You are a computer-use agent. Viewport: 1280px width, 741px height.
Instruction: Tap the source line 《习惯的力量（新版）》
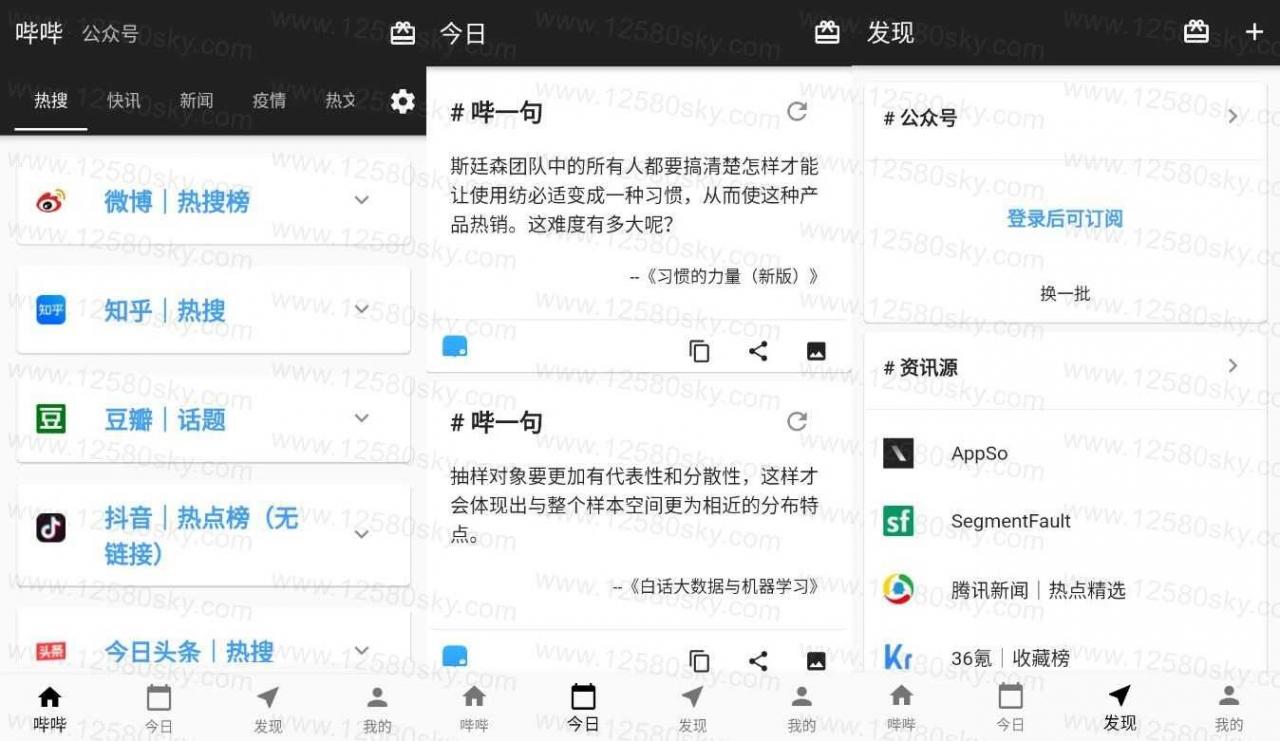[725, 276]
